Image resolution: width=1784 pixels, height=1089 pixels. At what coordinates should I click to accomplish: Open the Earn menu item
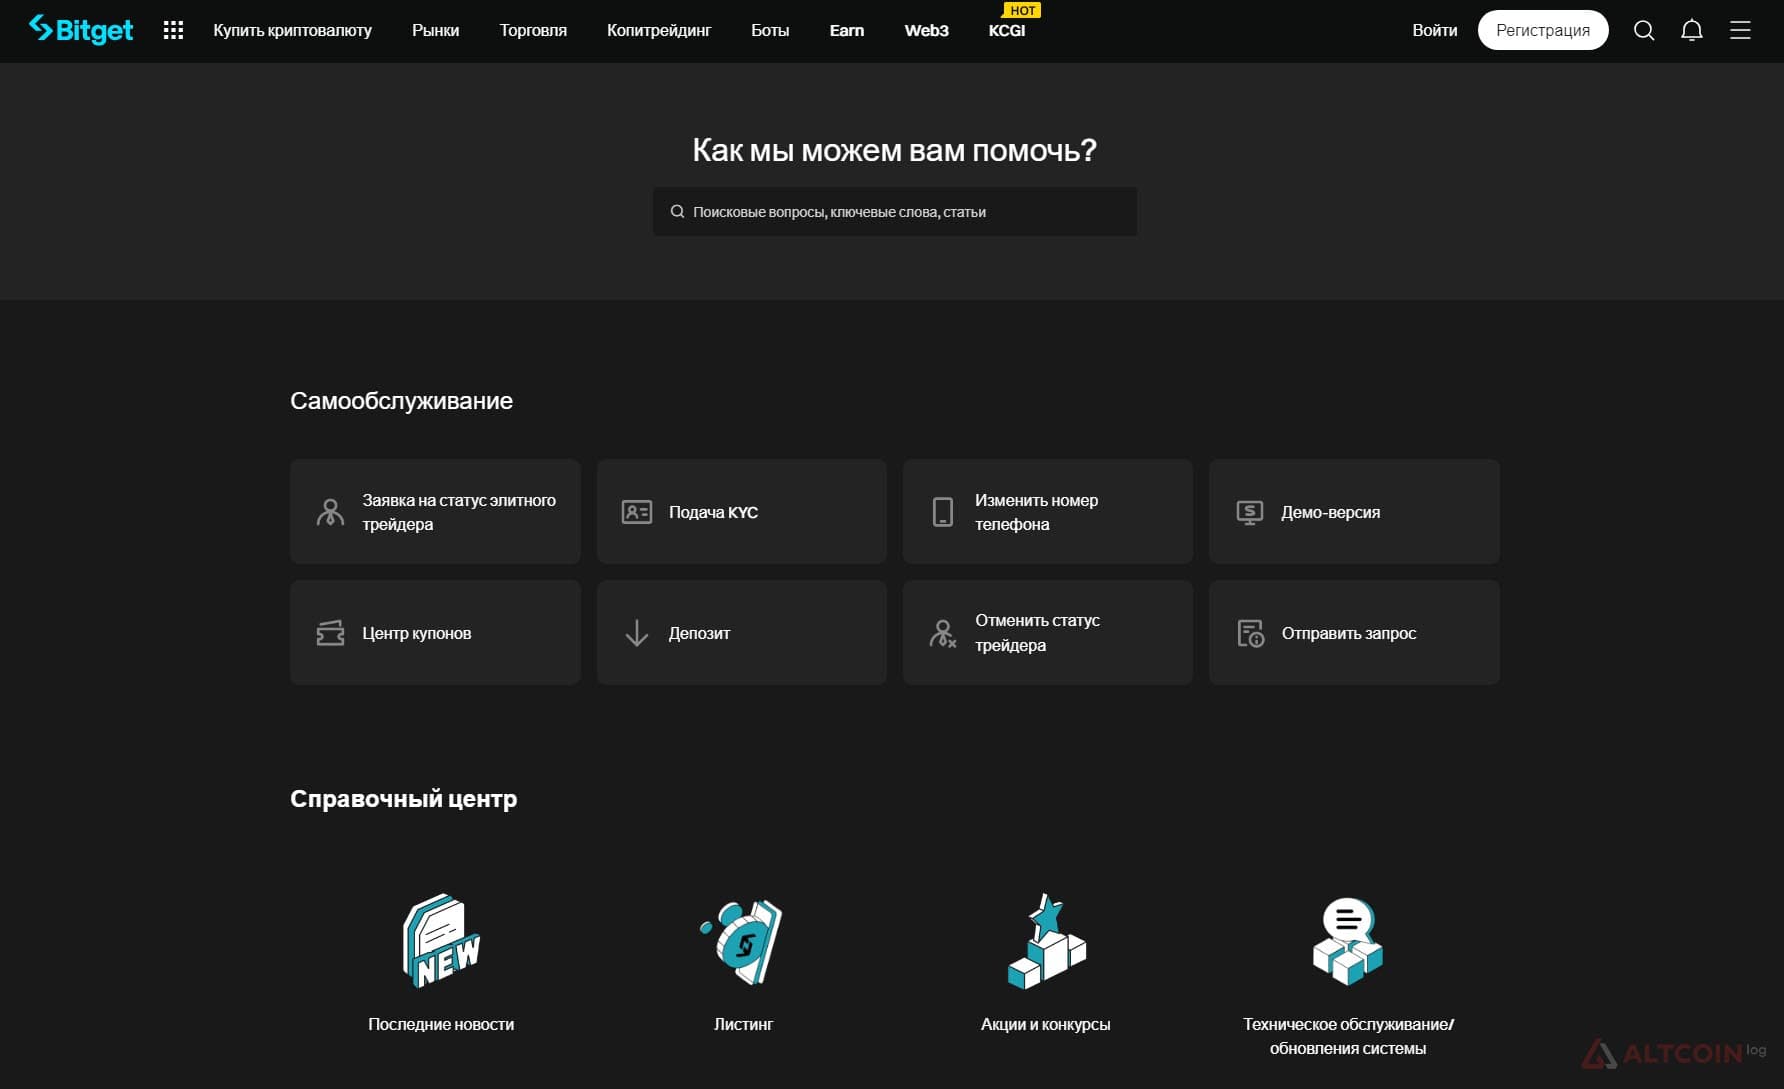(847, 30)
